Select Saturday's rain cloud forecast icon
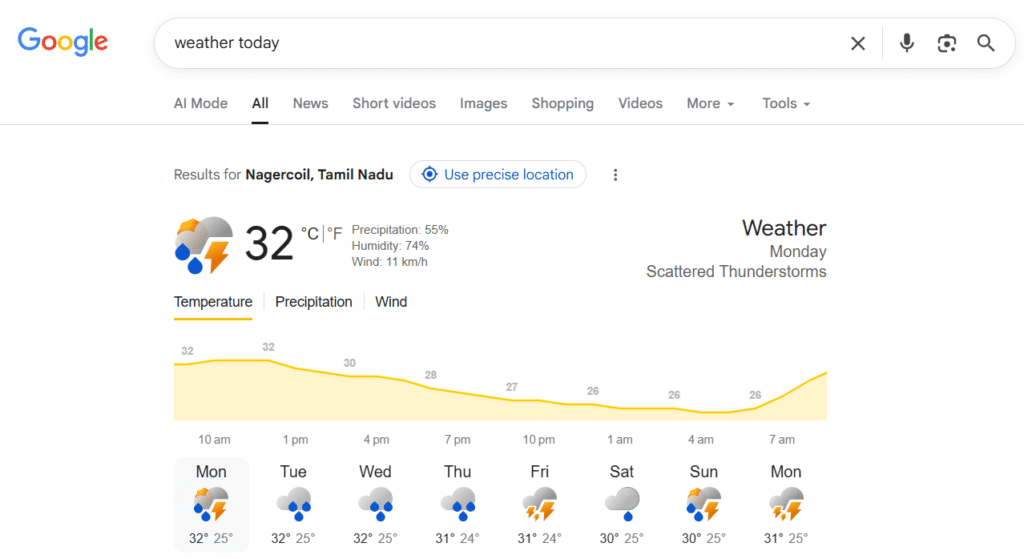The image size is (1024, 559). (622, 503)
